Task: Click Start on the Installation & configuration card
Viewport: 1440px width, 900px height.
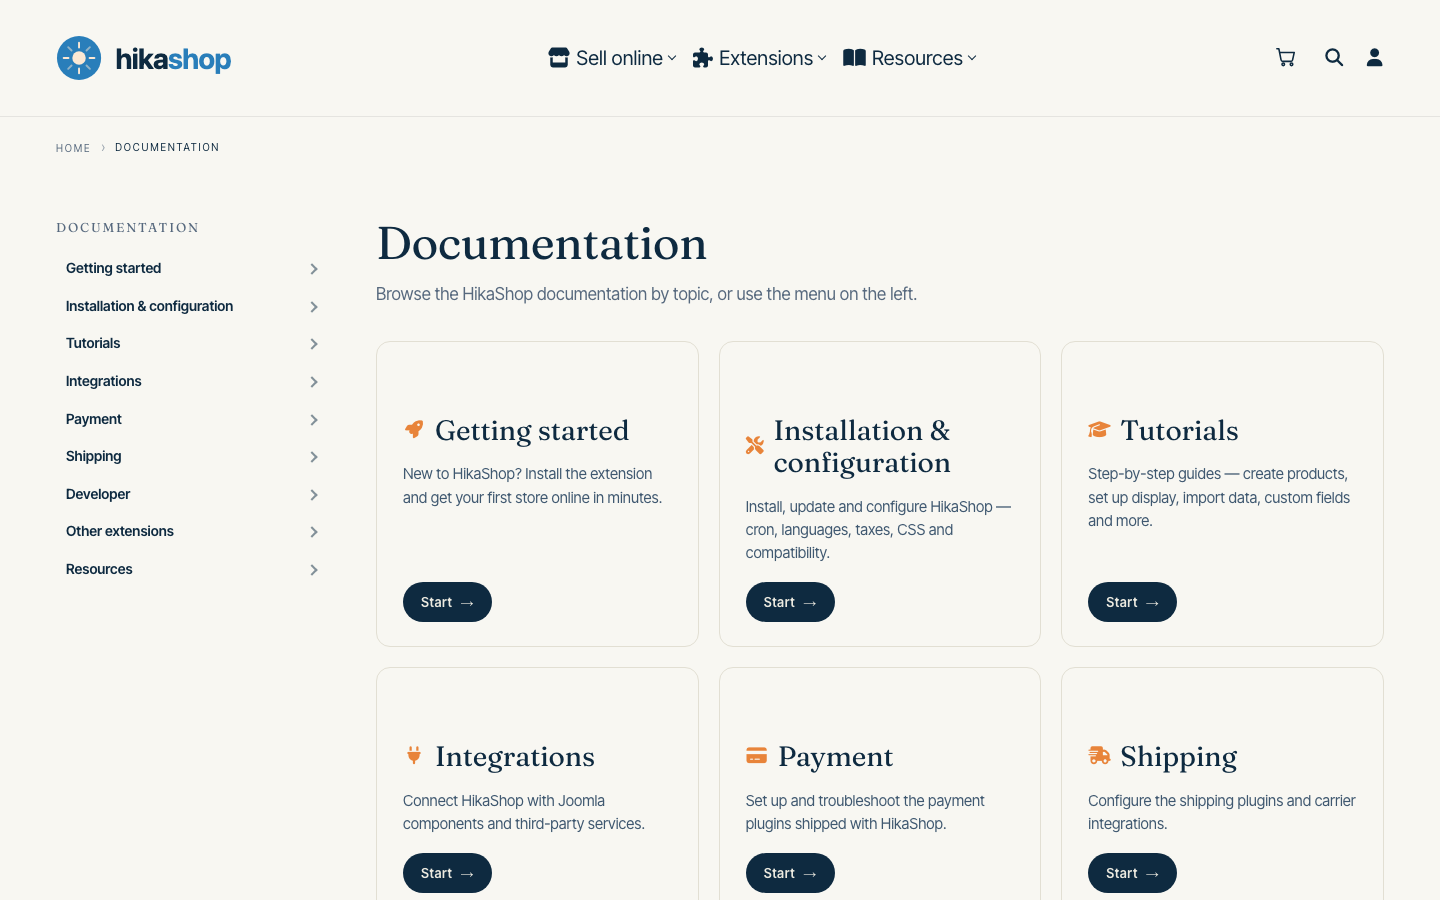Action: point(790,602)
